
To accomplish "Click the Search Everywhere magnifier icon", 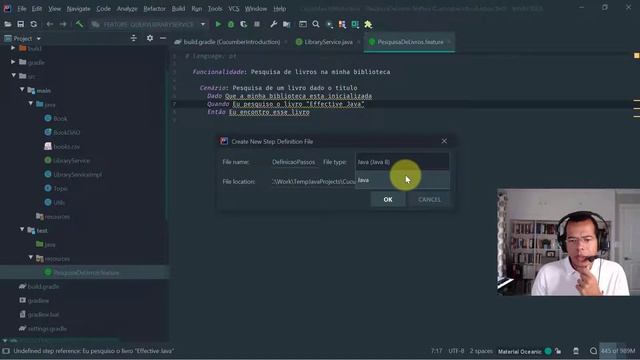I will (316, 24).
